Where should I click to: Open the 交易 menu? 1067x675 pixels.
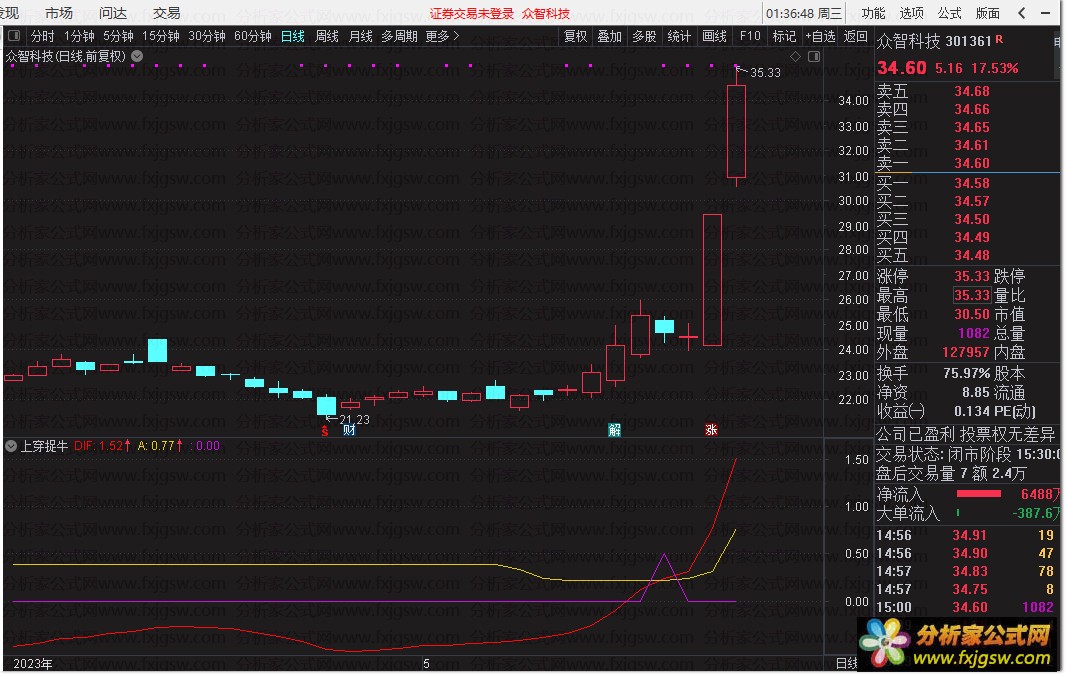(x=167, y=13)
